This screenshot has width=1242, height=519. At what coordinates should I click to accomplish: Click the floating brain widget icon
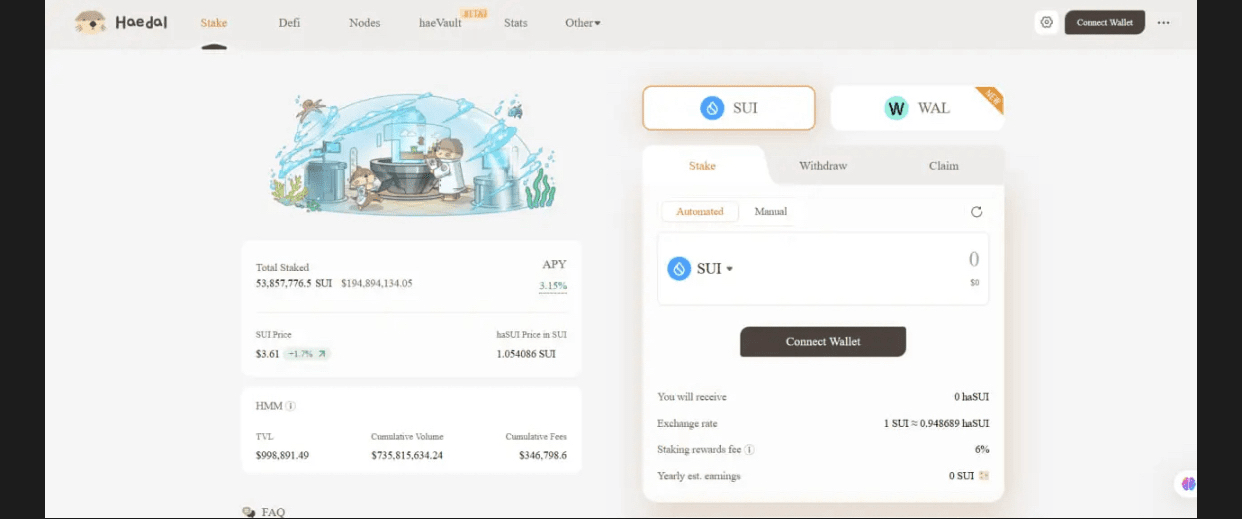click(x=1188, y=483)
